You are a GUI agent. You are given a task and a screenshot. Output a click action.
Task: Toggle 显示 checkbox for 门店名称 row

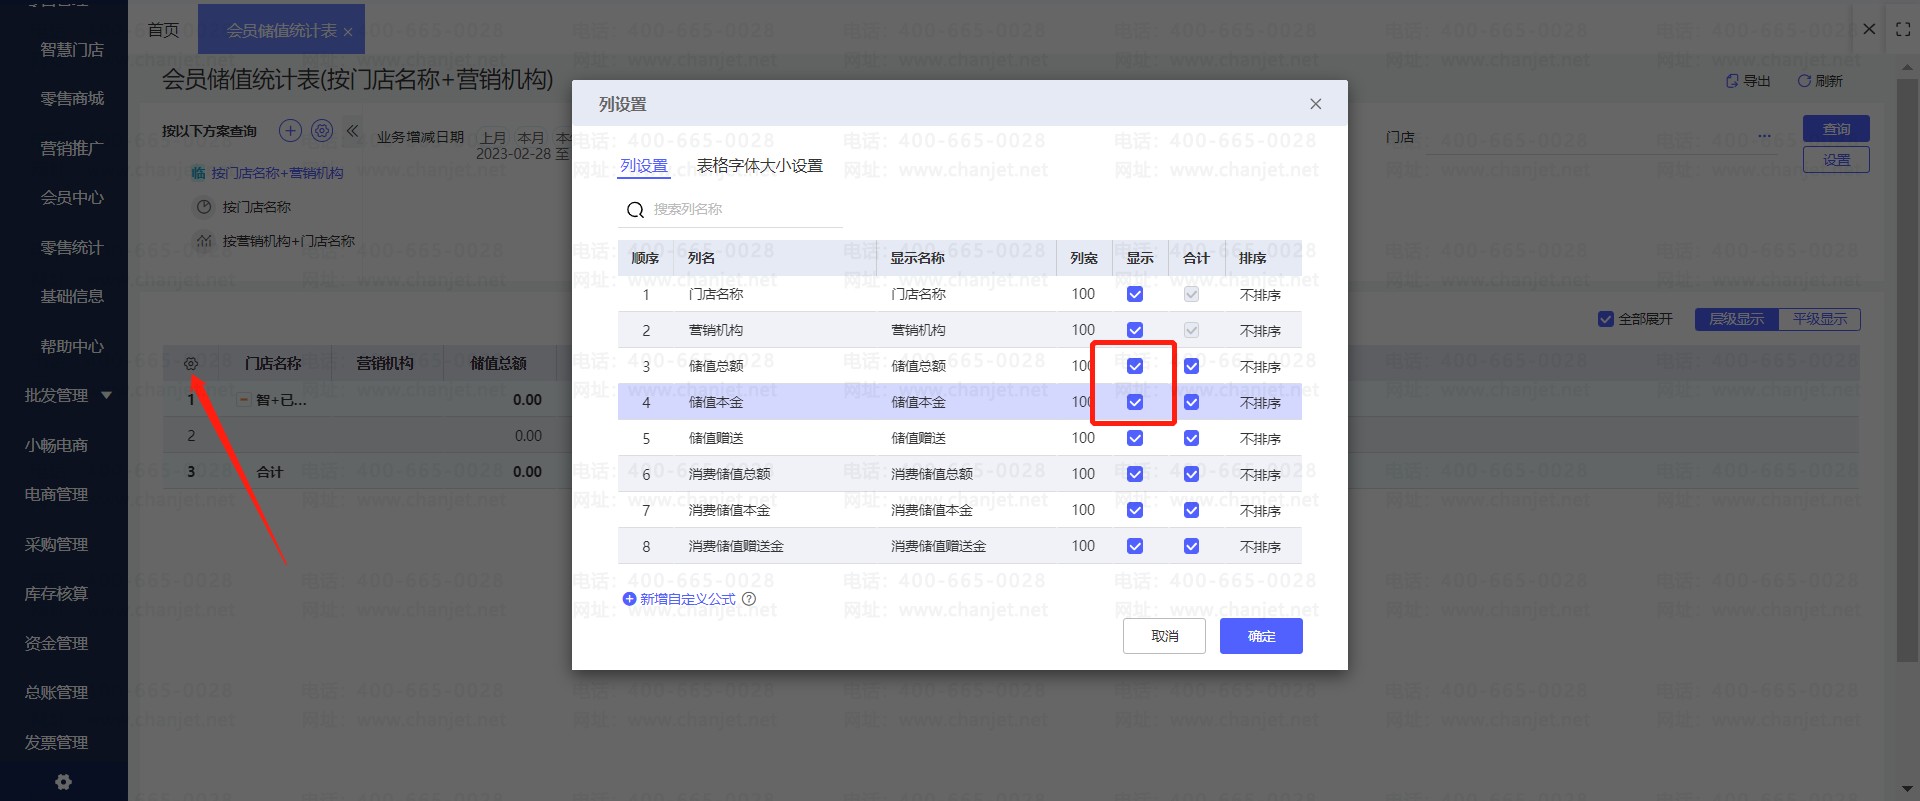pyautogui.click(x=1135, y=294)
